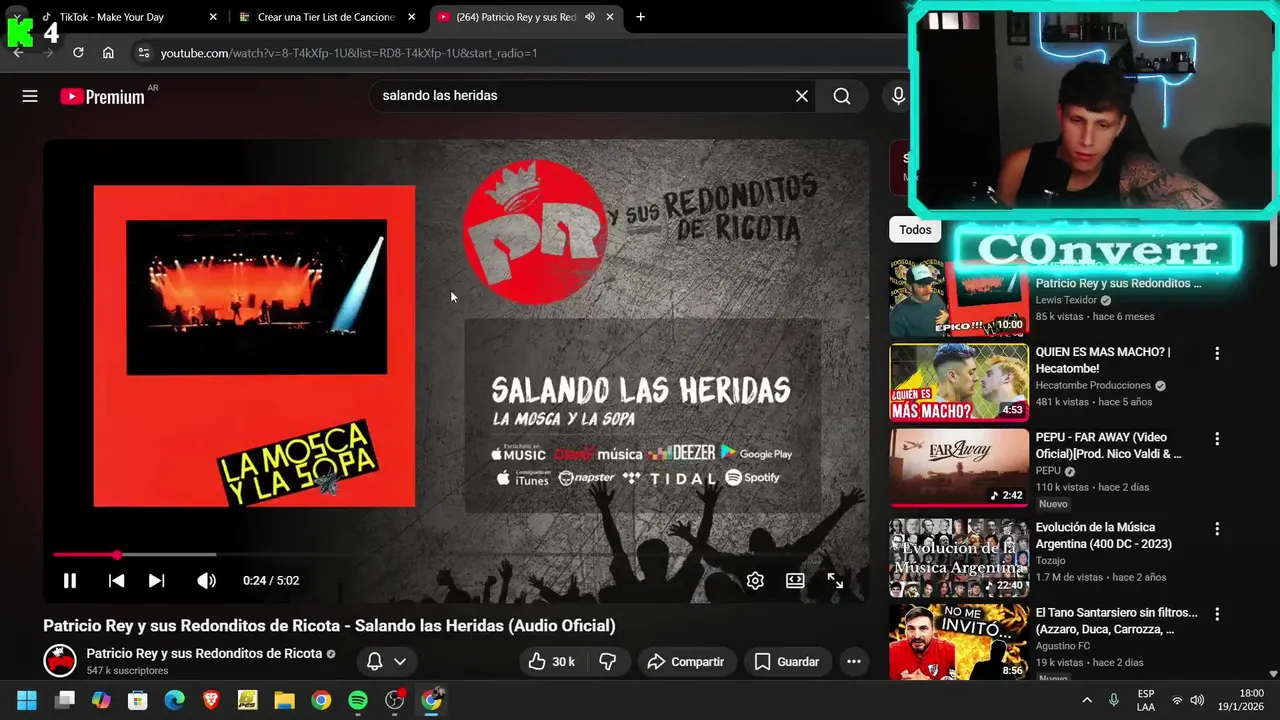This screenshot has height=720, width=1280.
Task: Open Evolución de la Música Argentina thumbnail
Action: 959,558
